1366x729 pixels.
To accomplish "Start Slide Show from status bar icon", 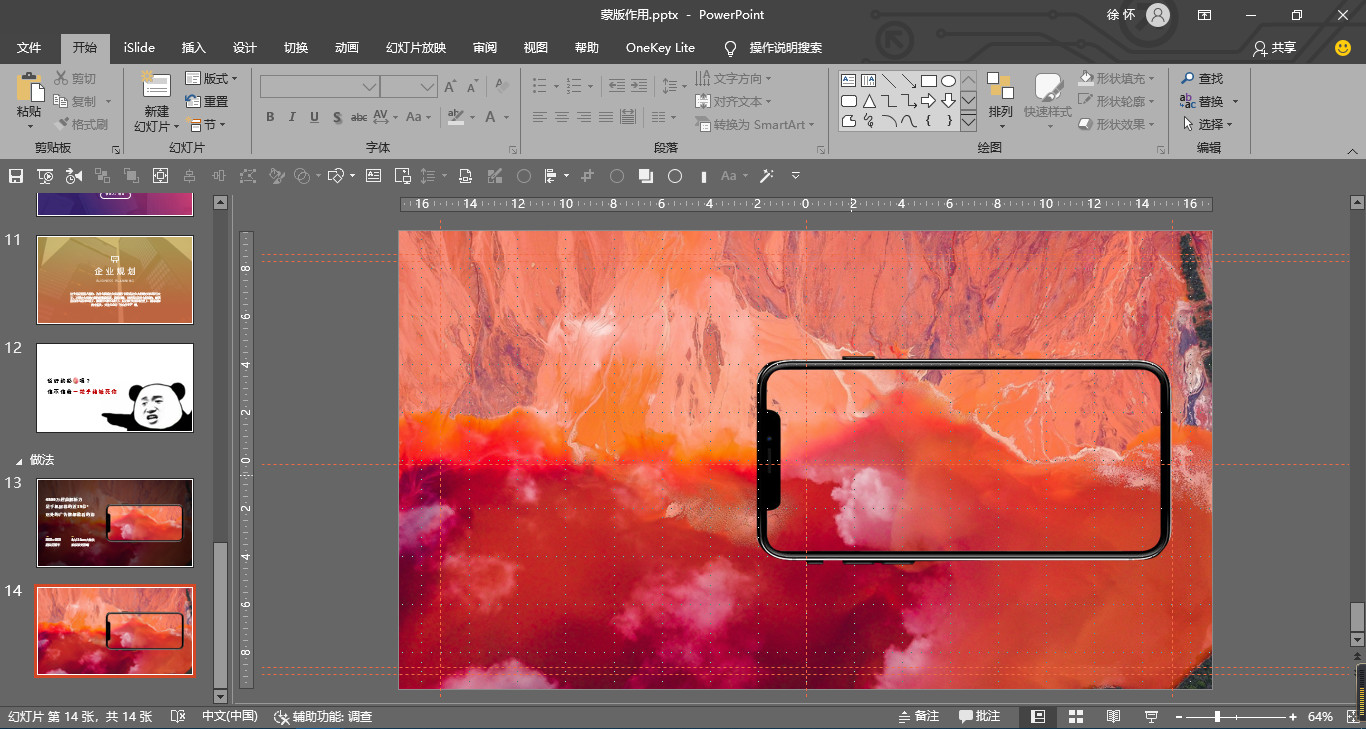I will point(1151,716).
